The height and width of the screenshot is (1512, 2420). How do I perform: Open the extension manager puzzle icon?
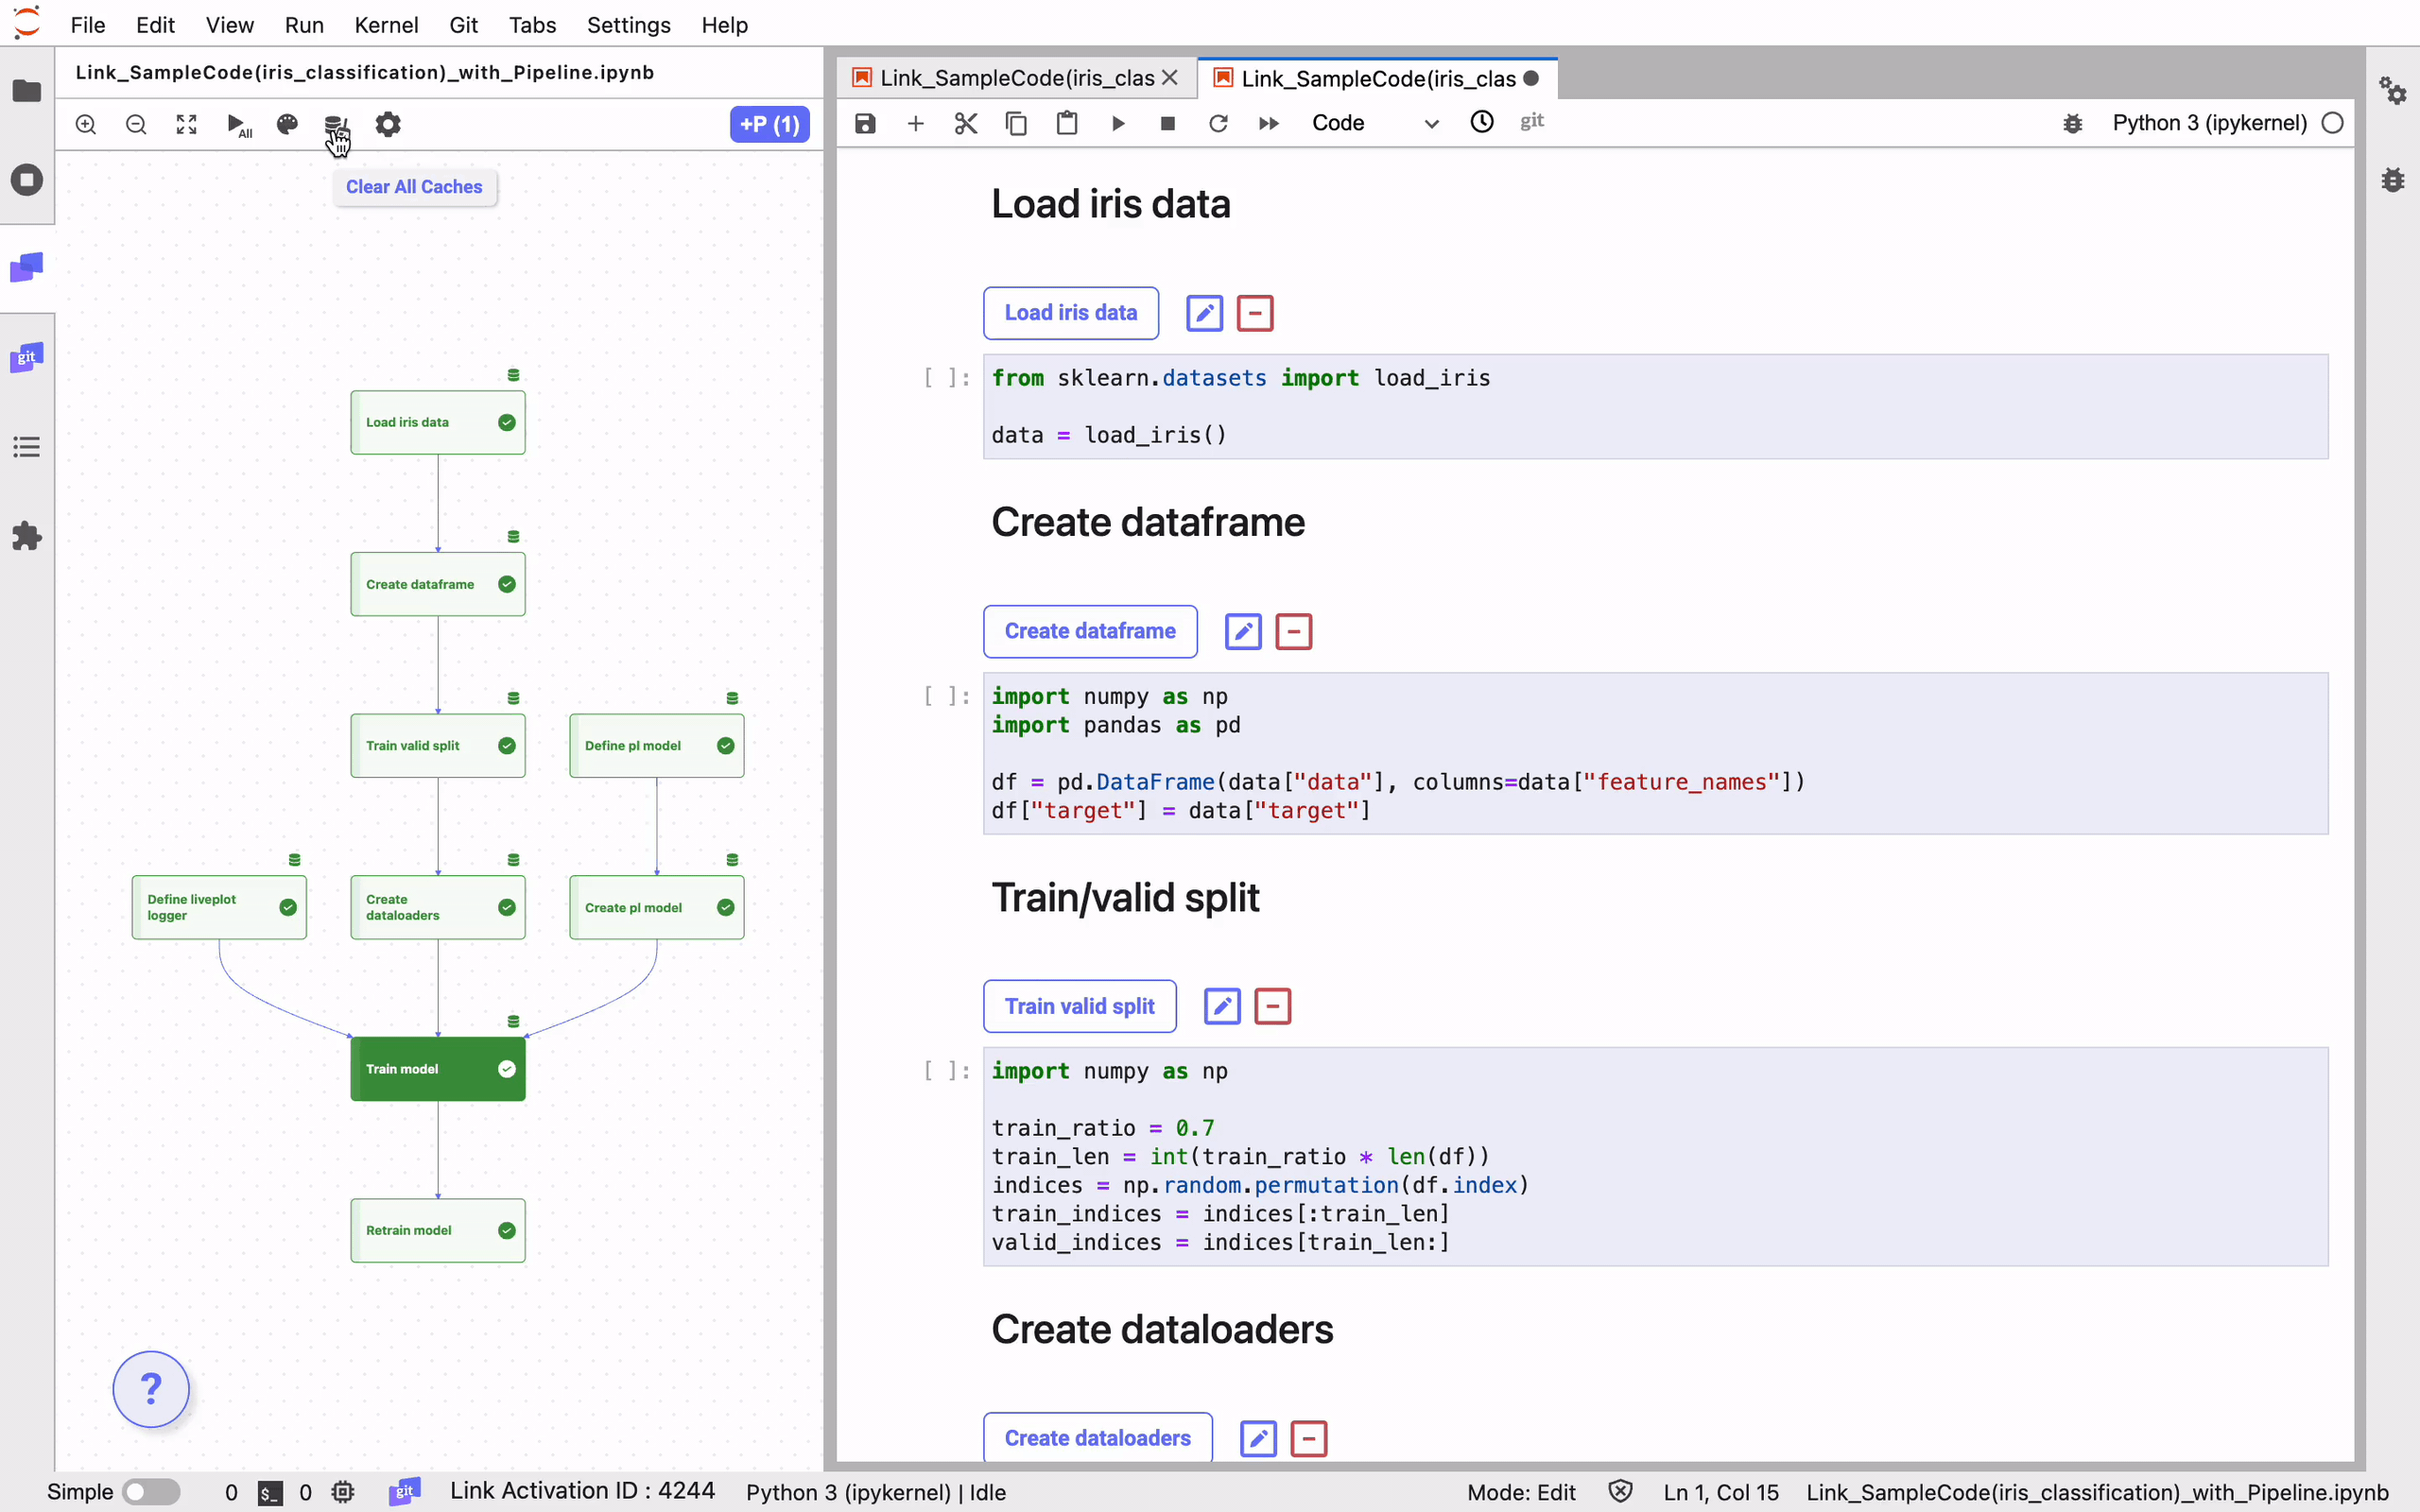pyautogui.click(x=27, y=536)
